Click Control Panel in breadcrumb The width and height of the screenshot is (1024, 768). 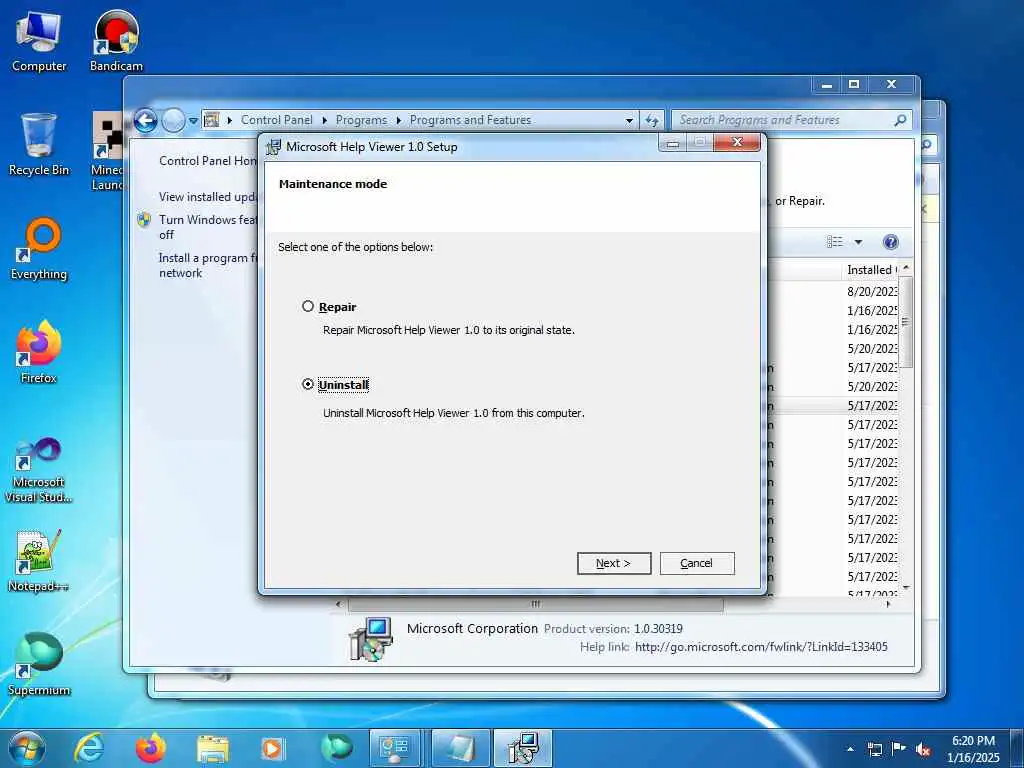point(277,120)
